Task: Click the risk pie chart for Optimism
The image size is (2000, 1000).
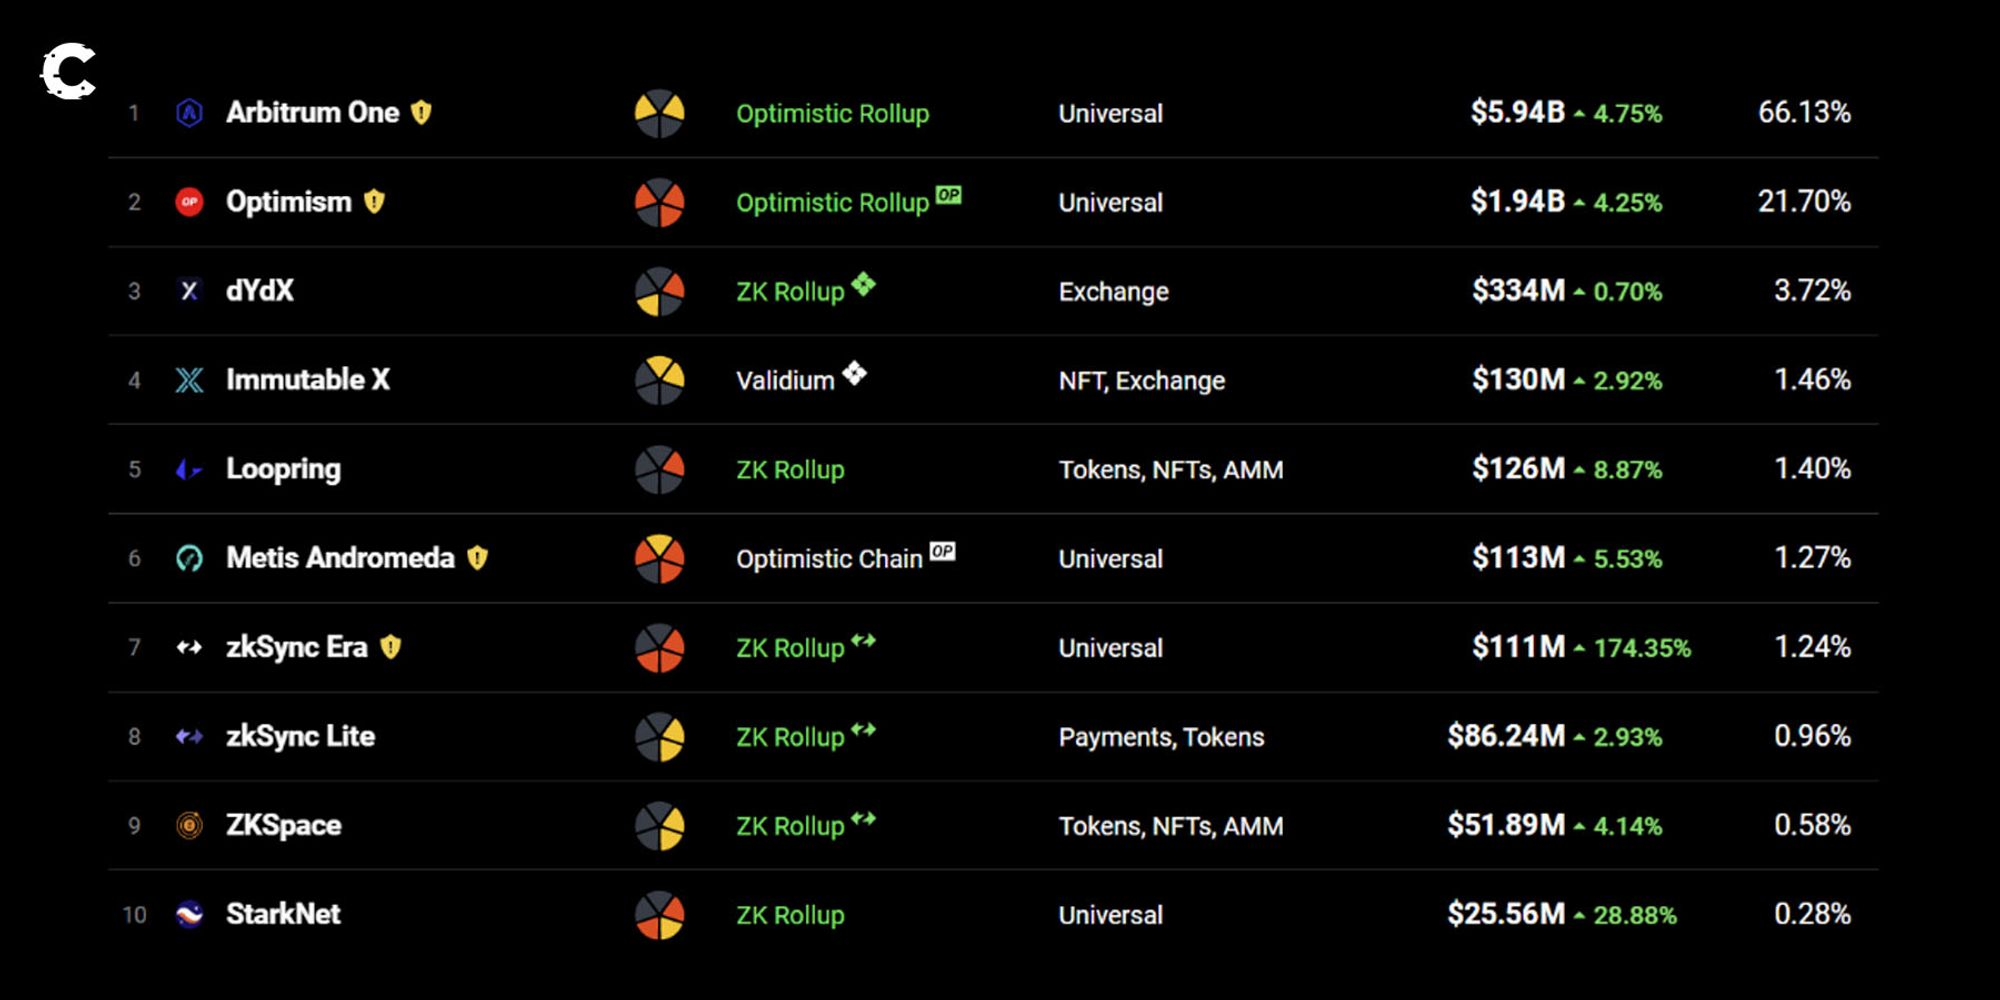Action: pyautogui.click(x=660, y=202)
